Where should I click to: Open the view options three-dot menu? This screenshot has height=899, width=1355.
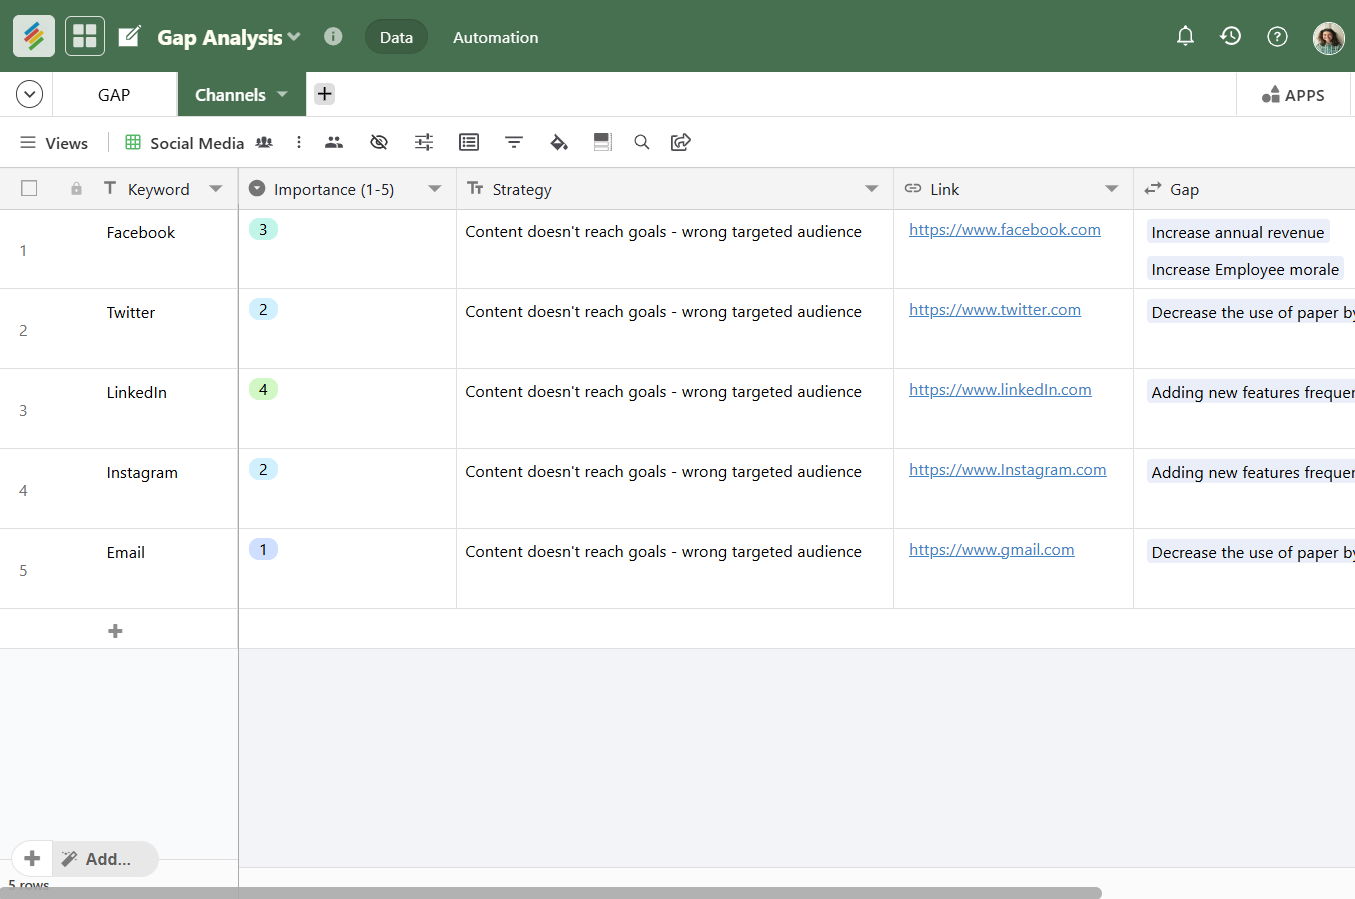coord(298,142)
